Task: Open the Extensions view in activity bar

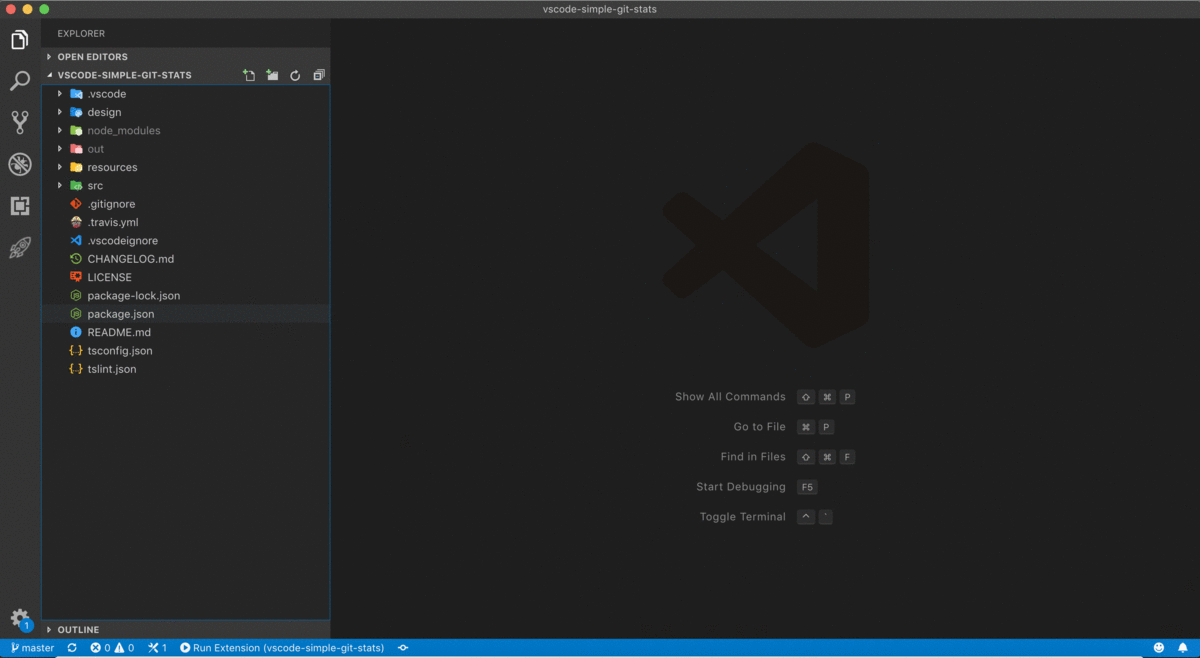Action: (x=20, y=206)
